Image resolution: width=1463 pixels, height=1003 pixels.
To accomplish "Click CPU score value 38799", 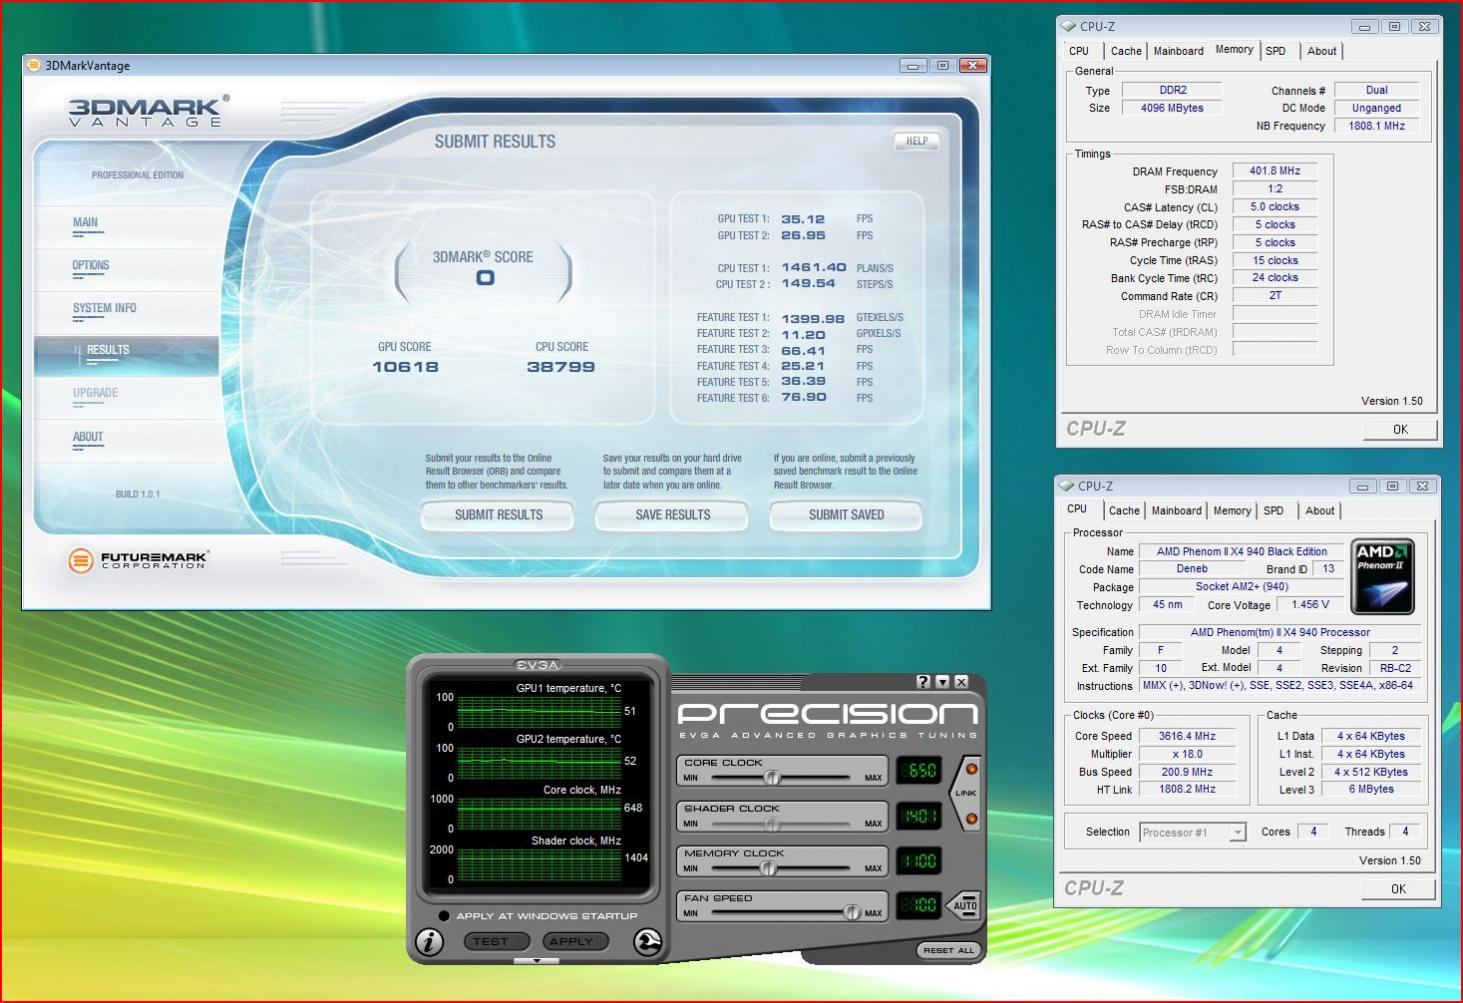I will point(561,367).
